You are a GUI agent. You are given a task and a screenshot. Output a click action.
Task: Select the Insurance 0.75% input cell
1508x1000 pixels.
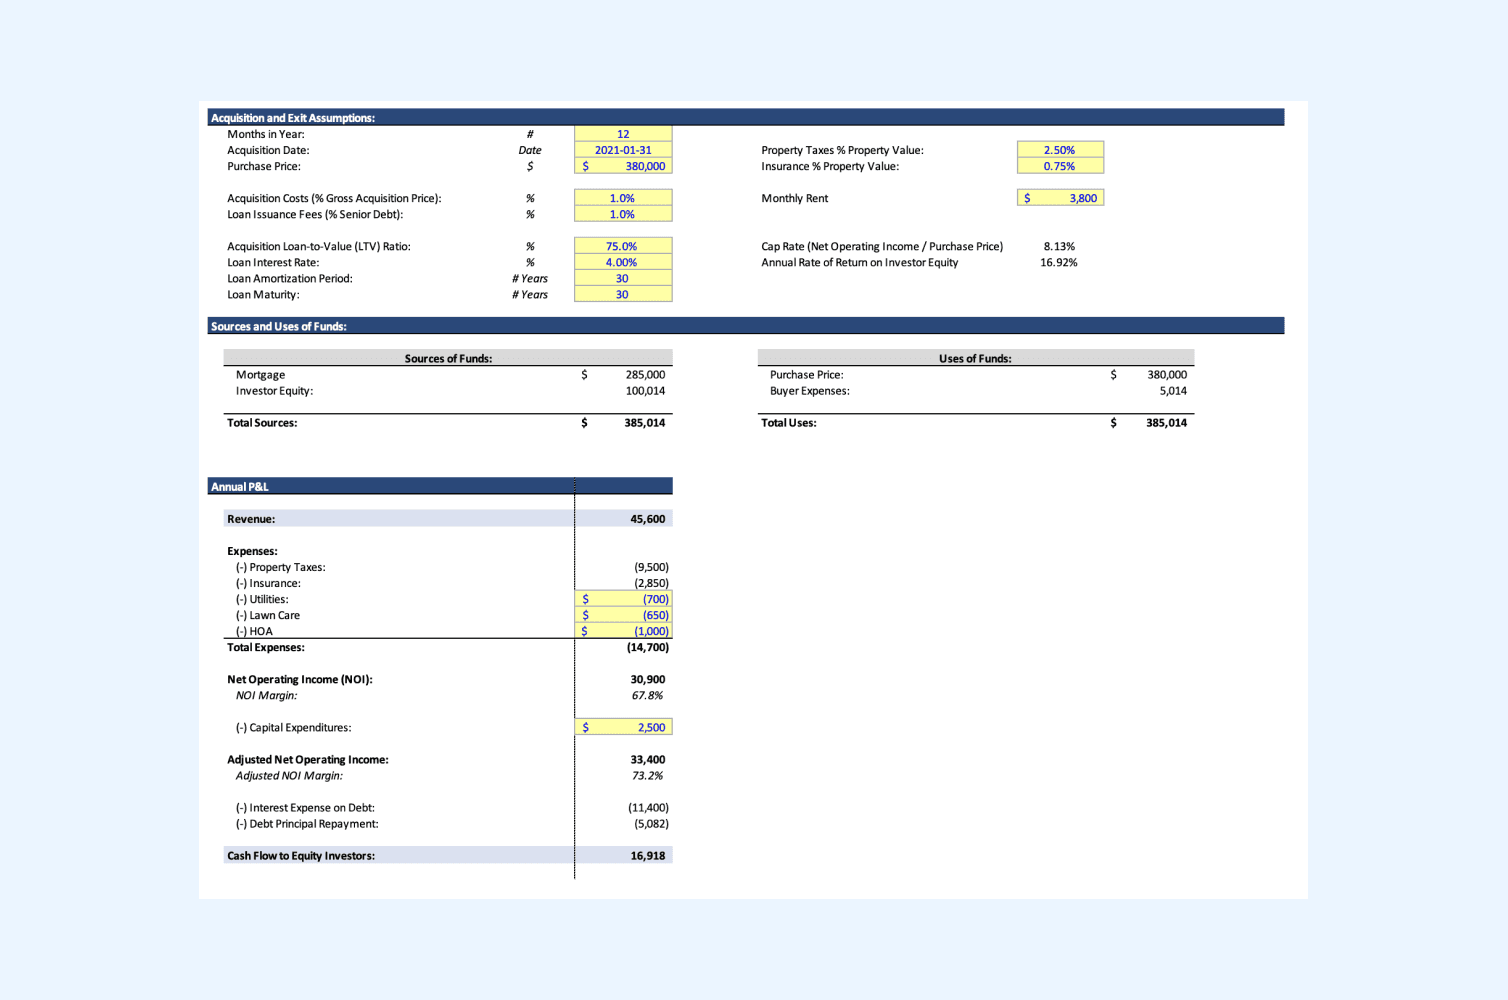click(1060, 166)
